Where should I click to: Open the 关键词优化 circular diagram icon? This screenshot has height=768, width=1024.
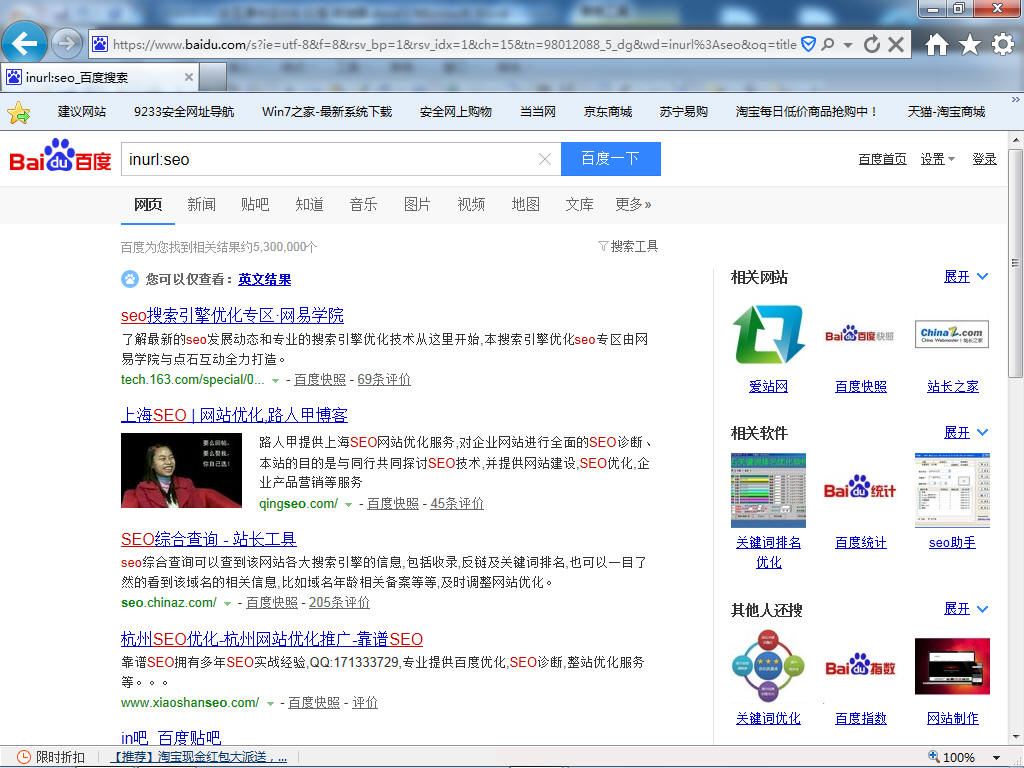click(769, 666)
